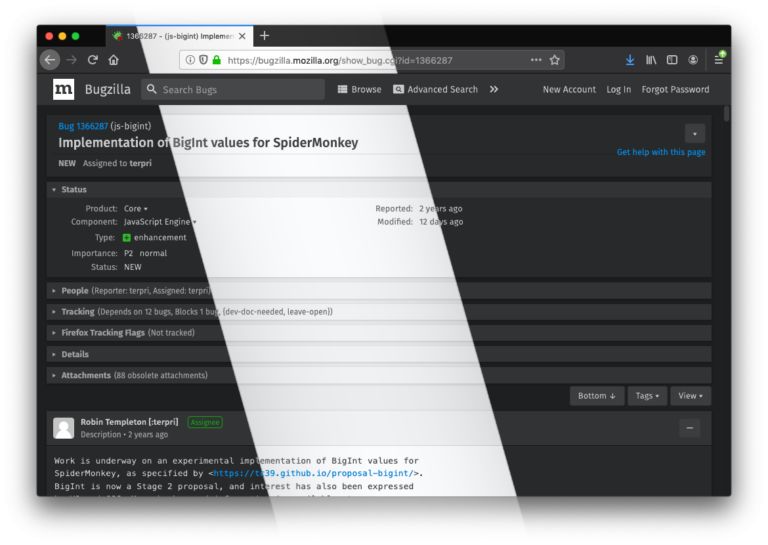Click the 'Modified: 12 days ago' value
The height and width of the screenshot is (545, 768).
tap(441, 222)
